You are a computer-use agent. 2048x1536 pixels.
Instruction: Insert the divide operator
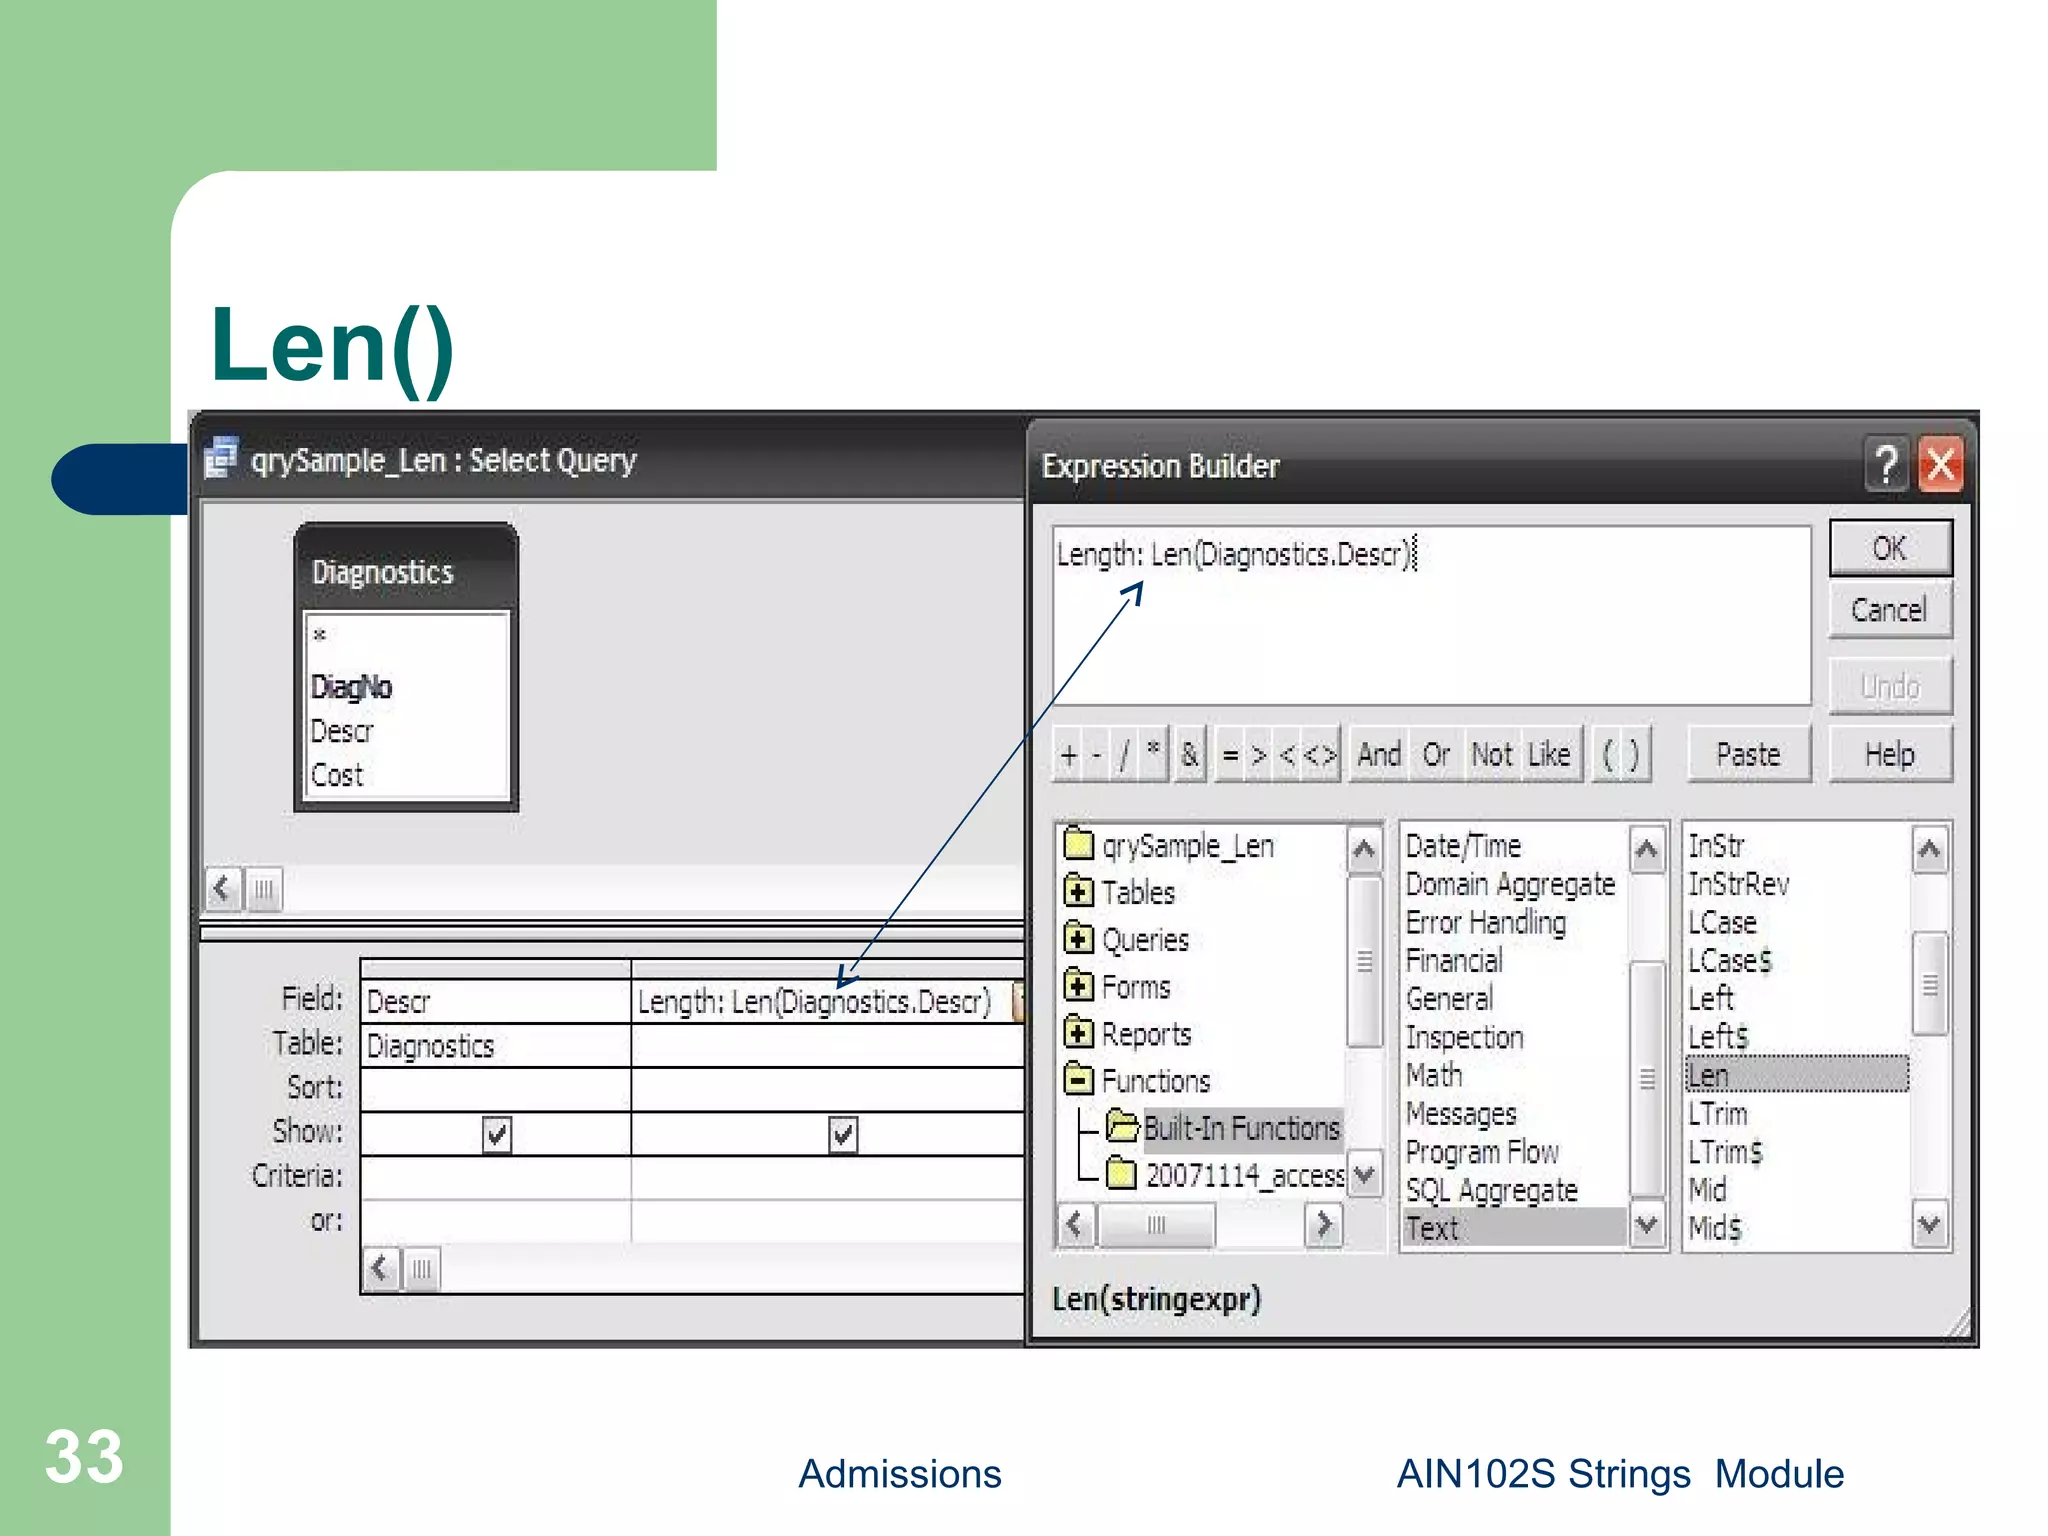(x=1124, y=755)
